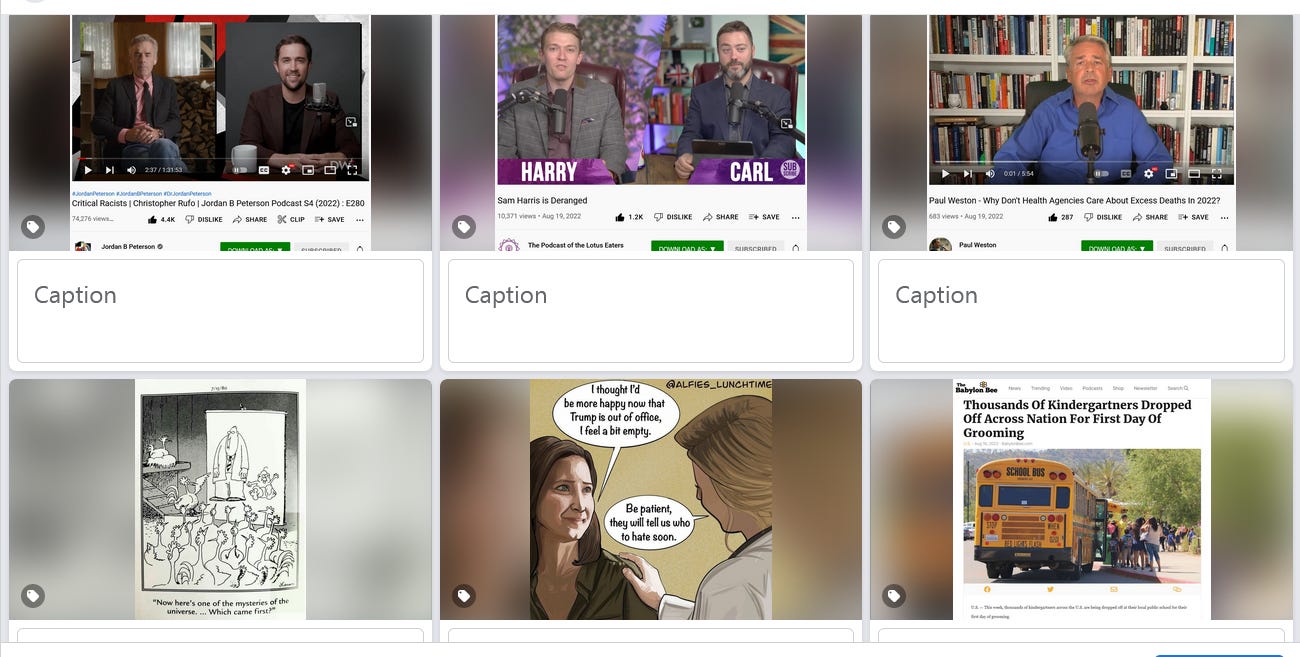Click the fullscreen icon in Paul Weston screenshot

coord(1216,174)
